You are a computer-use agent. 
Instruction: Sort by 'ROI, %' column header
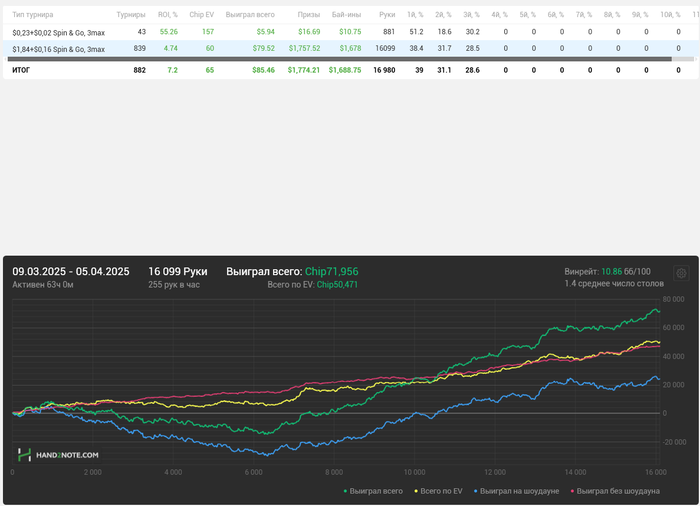pos(167,15)
